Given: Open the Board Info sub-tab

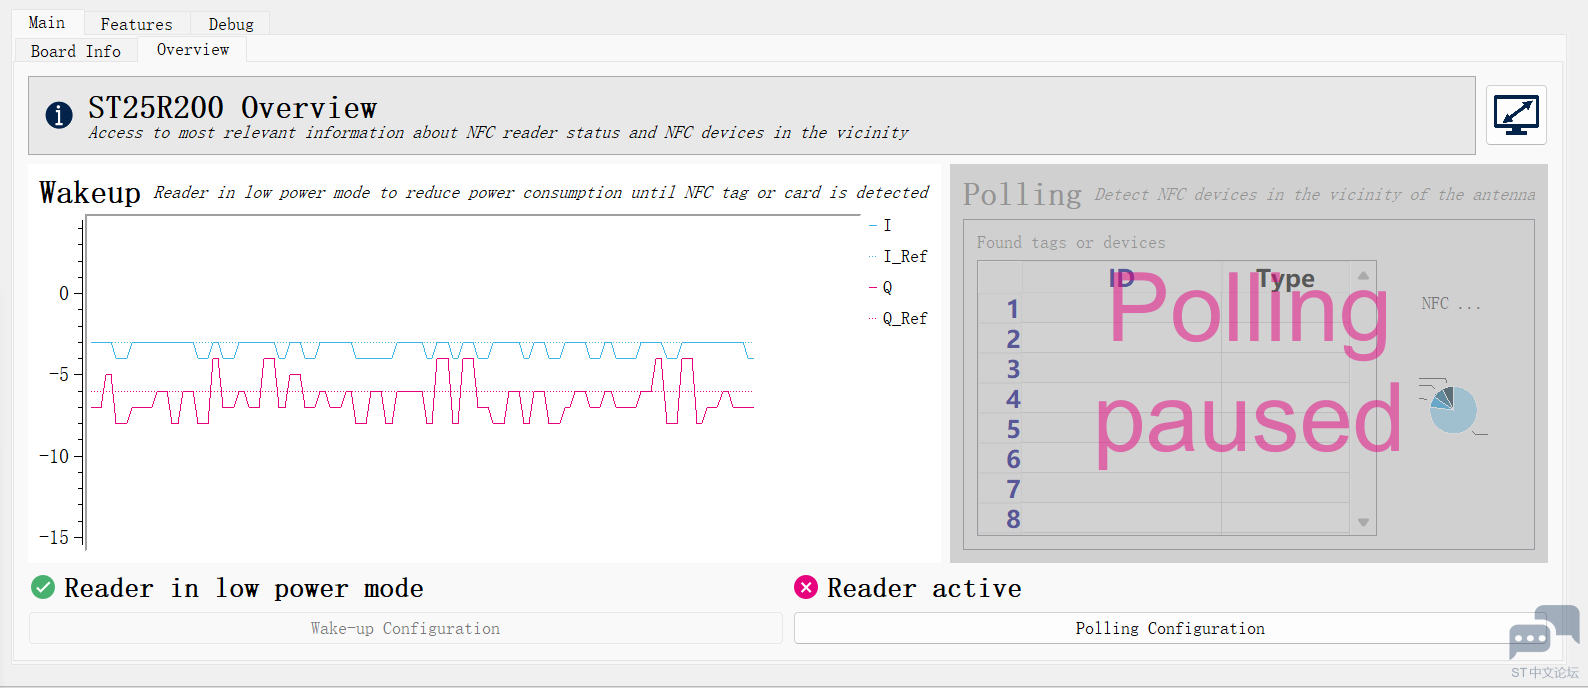Looking at the screenshot, I should click(x=76, y=51).
